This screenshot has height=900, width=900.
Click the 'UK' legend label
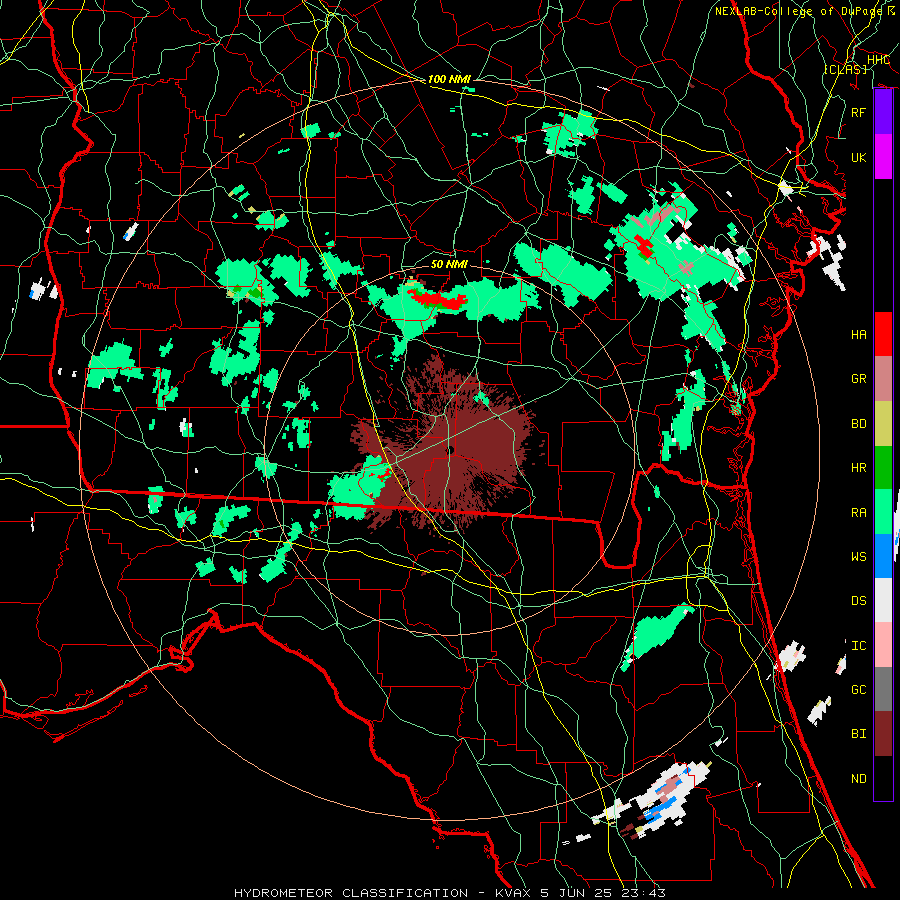tap(858, 157)
